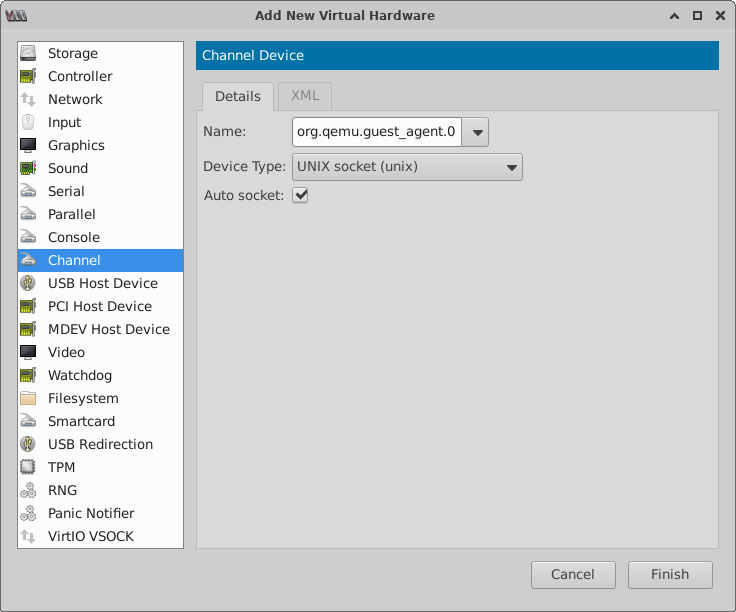
Task: Choose the Network icon in list
Action: click(x=29, y=99)
